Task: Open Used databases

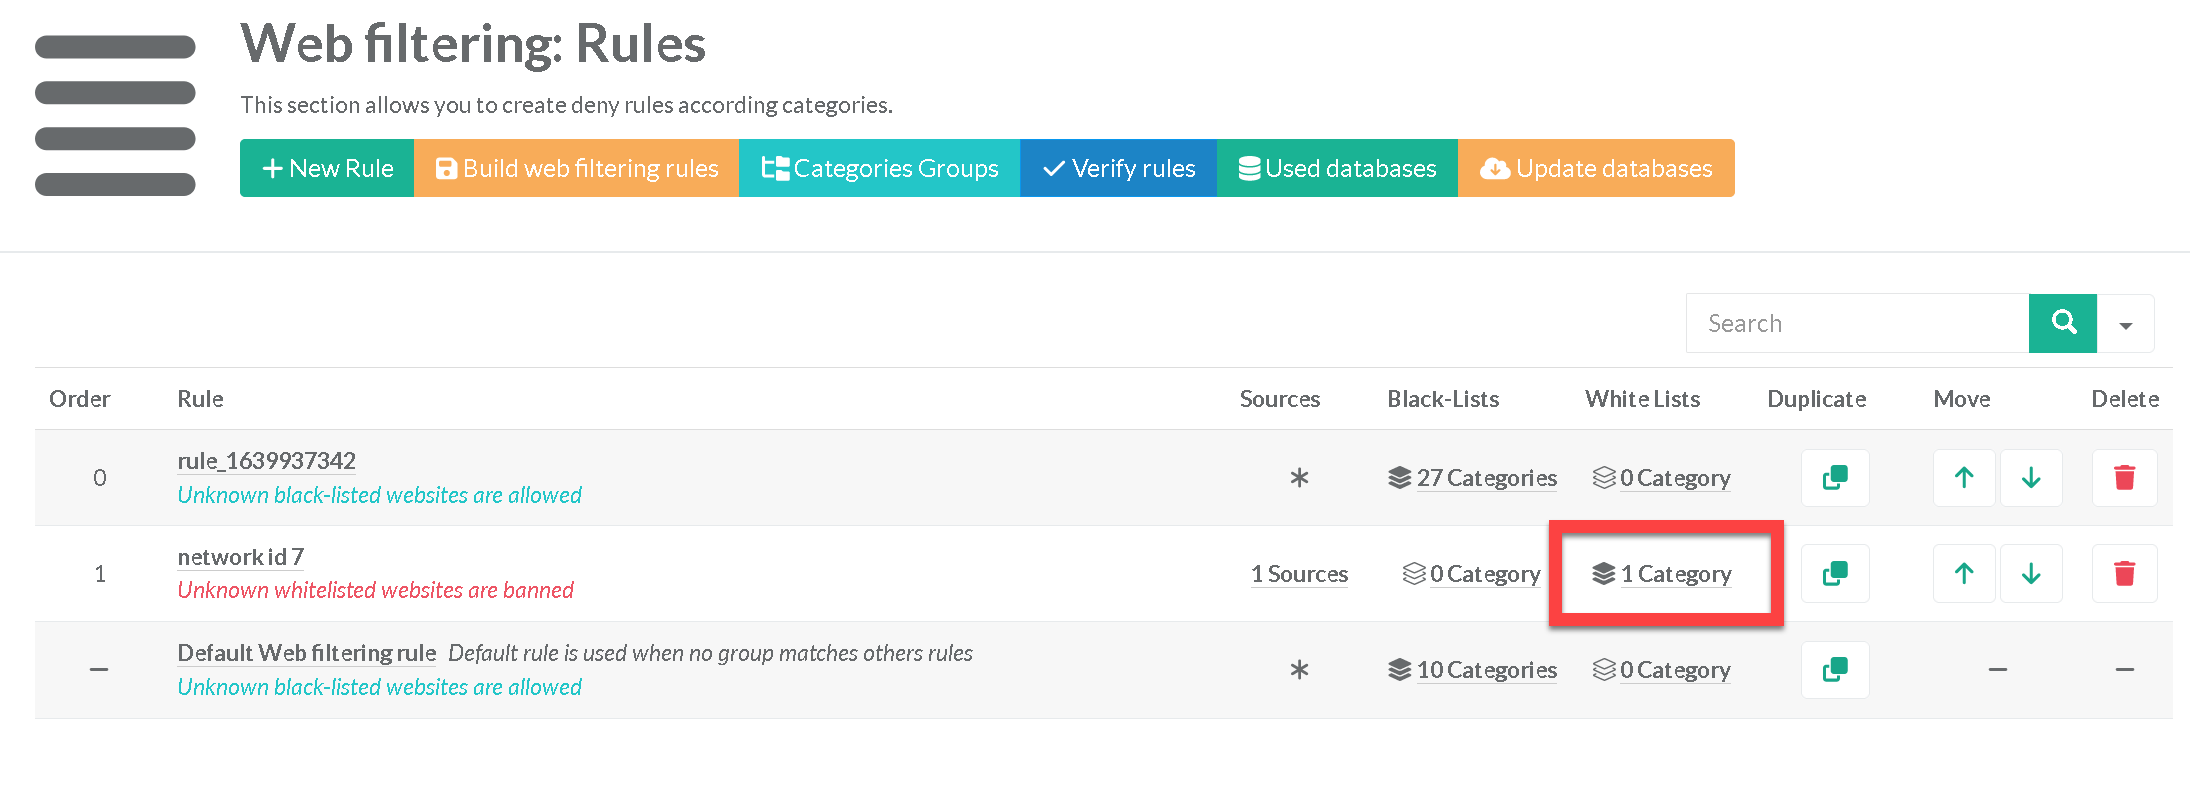Action: click(1337, 168)
